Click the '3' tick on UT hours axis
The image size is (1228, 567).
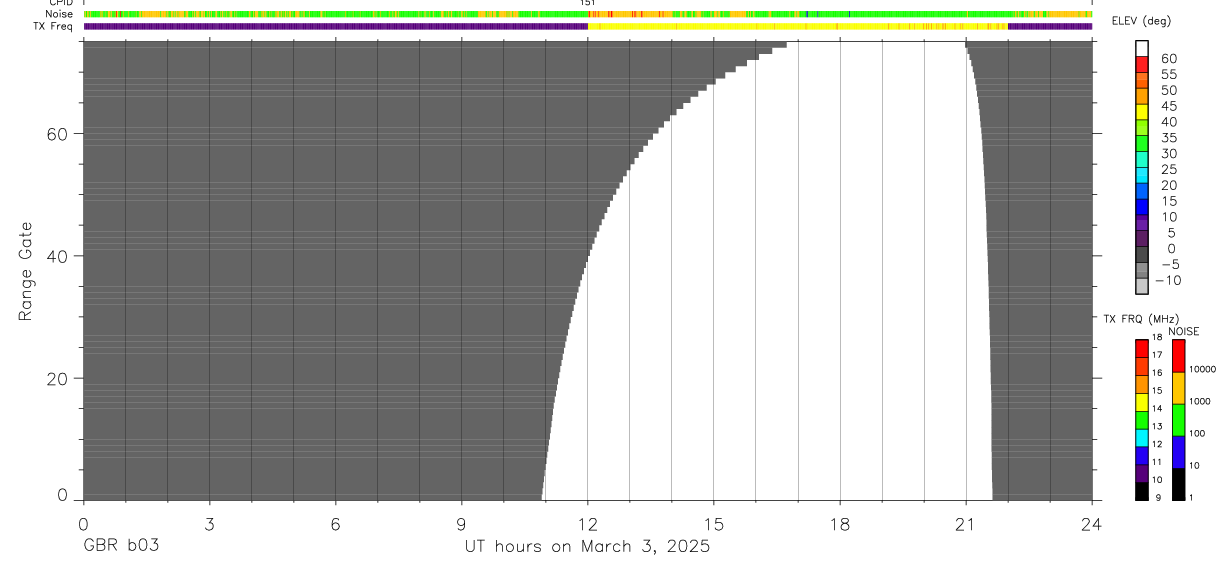tap(209, 524)
